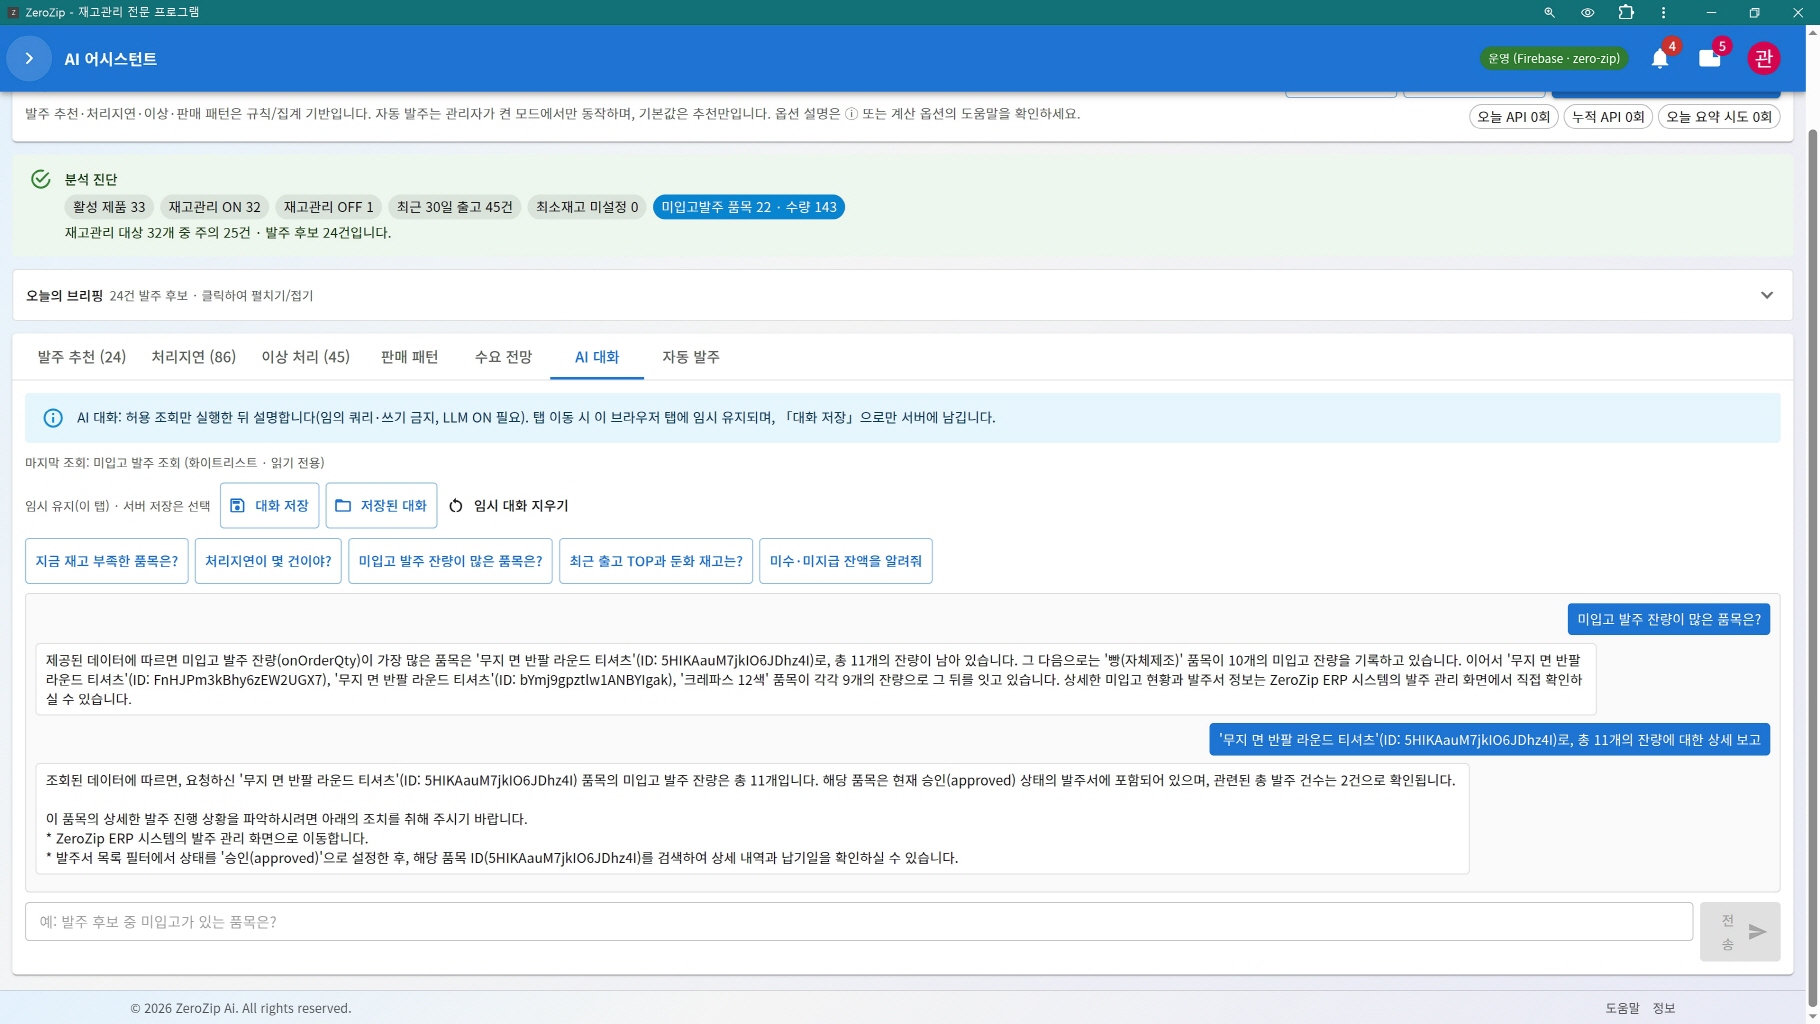
Task: Expand 오늘의 브리핑 with the chevron
Action: coord(1767,295)
